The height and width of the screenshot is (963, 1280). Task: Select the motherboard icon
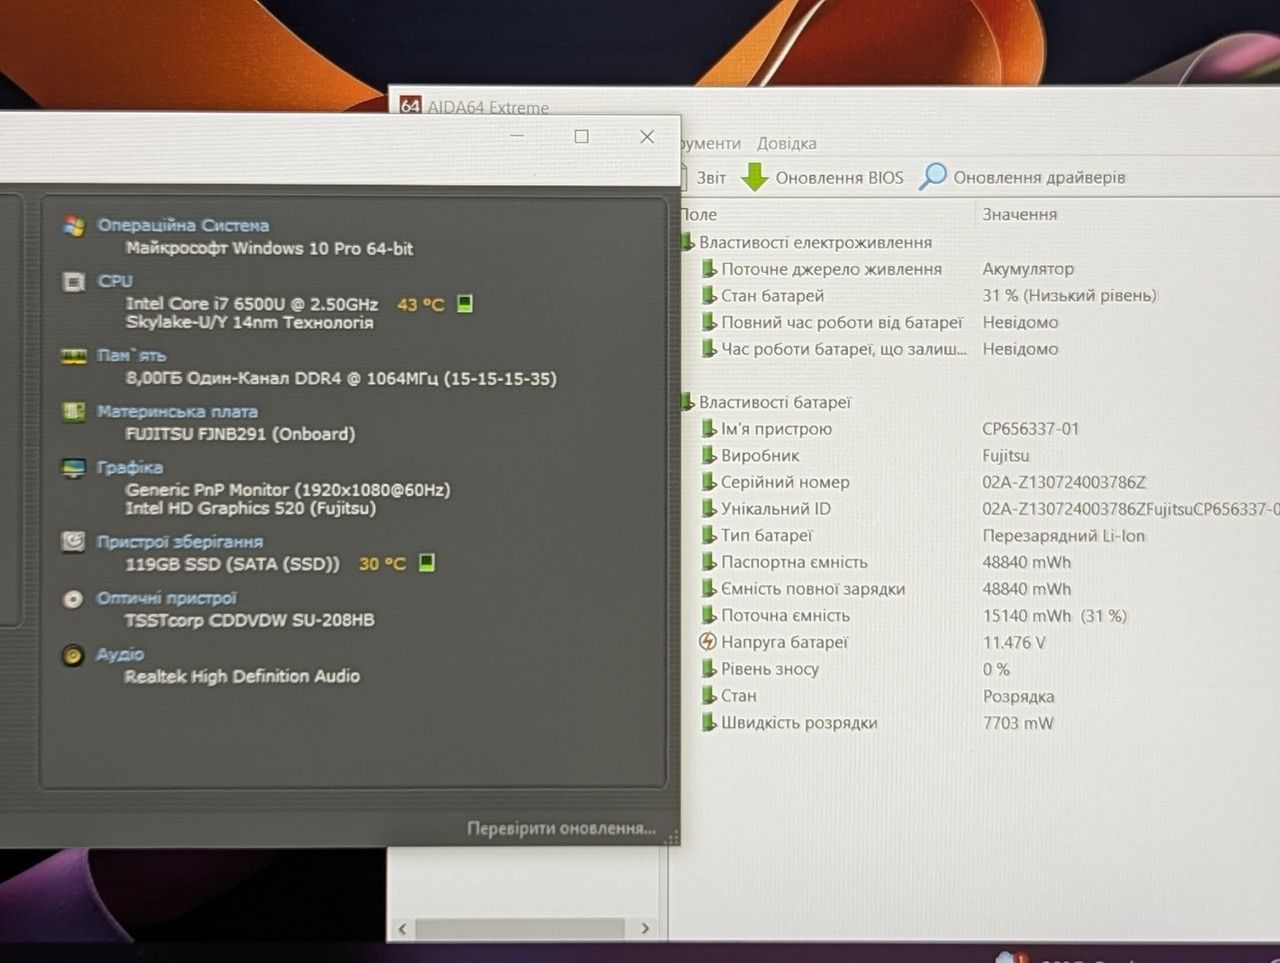74,412
